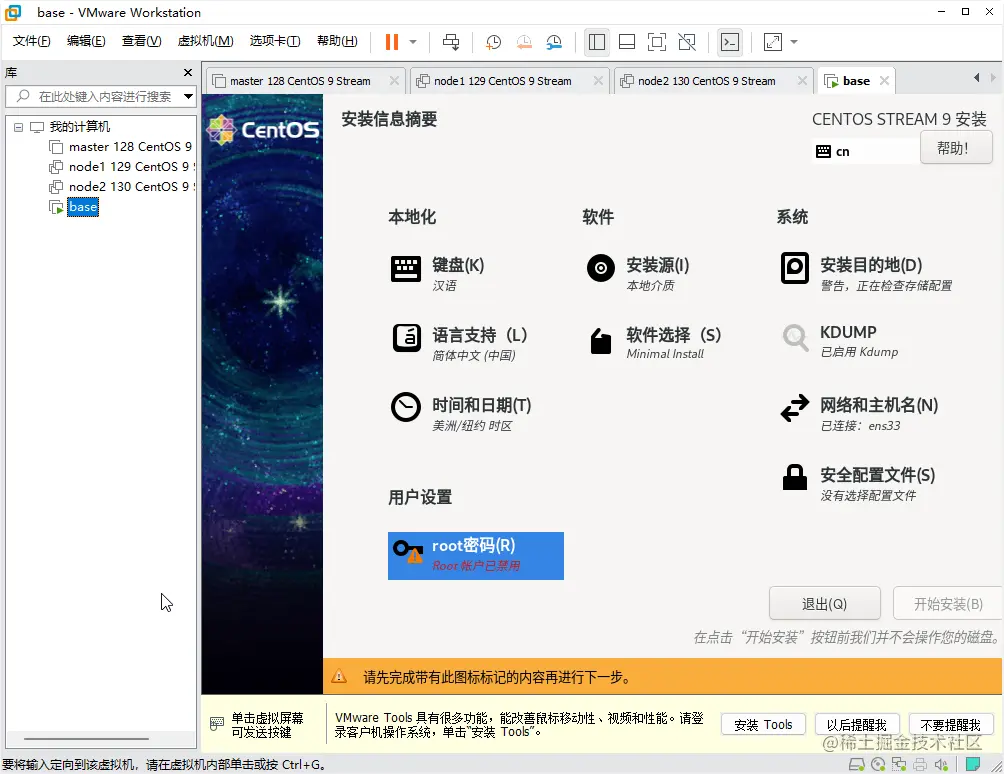The image size is (1004, 774).
Task: Select master 128 CentOS 9 in library
Action: 130,147
